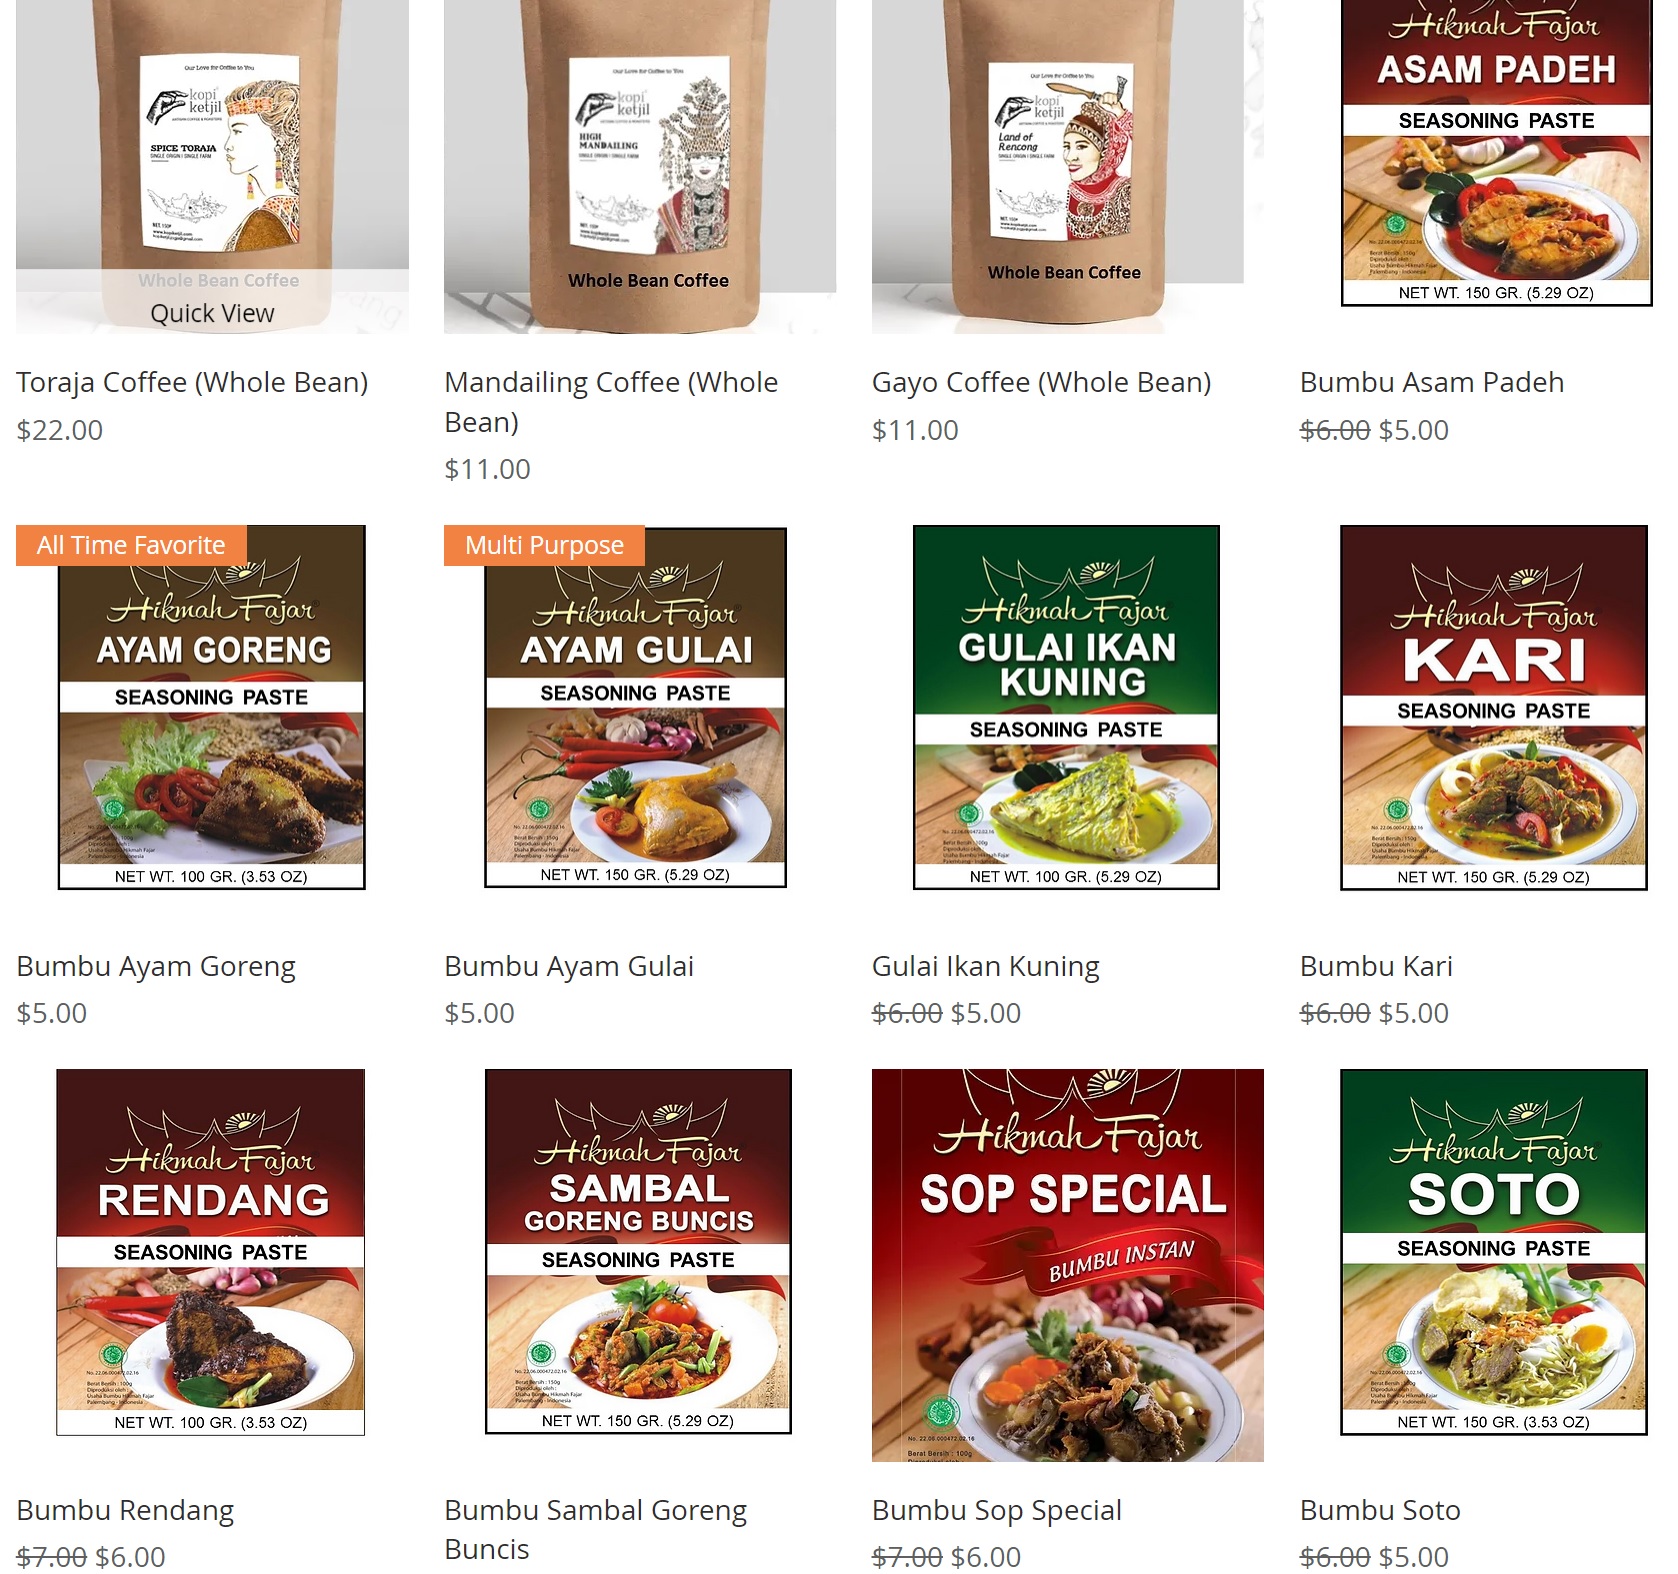Click the Asam Padeh seasoning paste image

pos(1496,152)
